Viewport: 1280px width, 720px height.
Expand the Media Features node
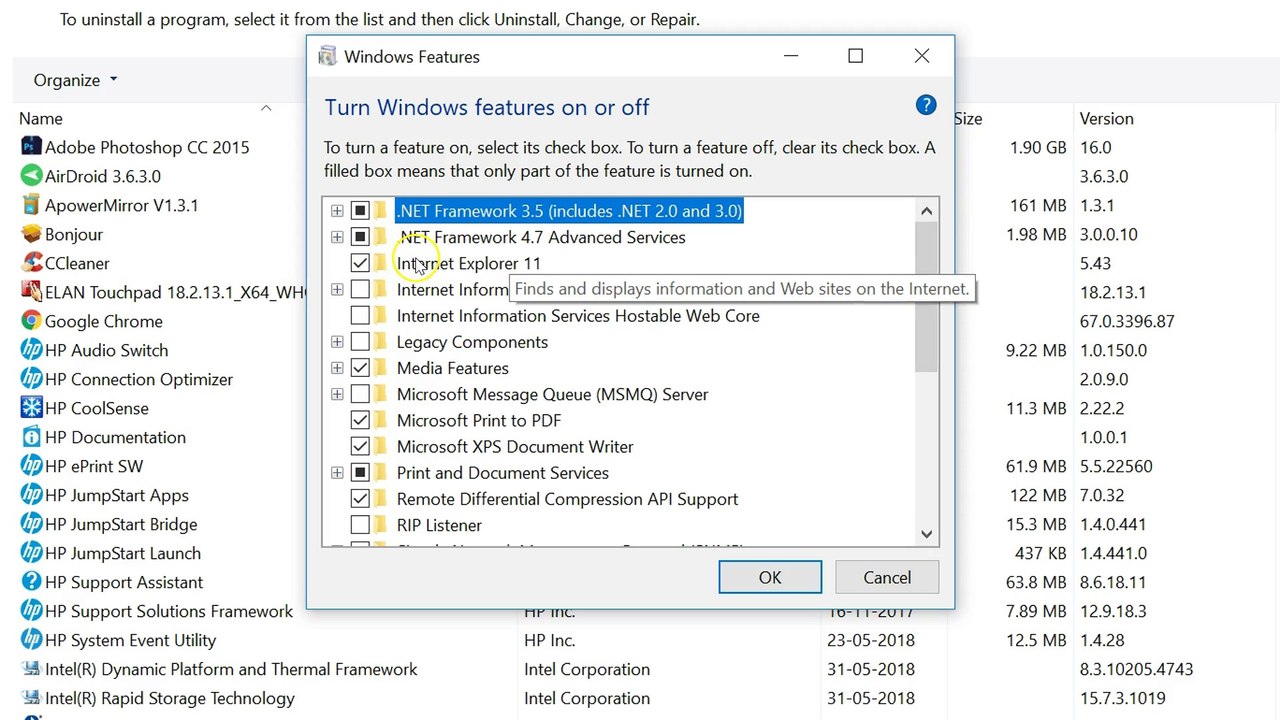337,368
